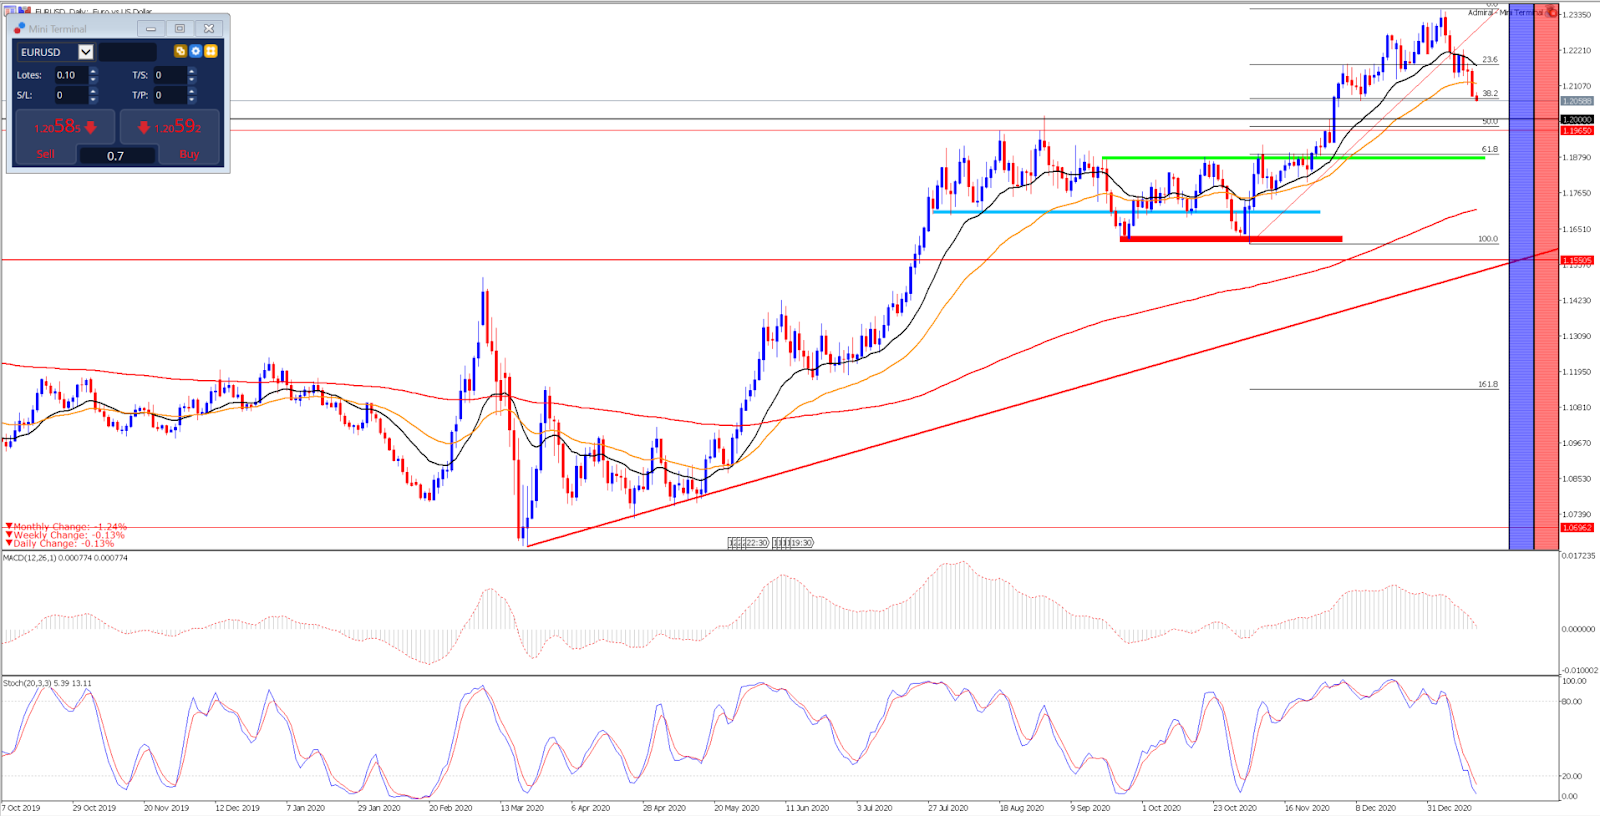This screenshot has width=1600, height=816.
Task: Increase T/P with the up stepper arrow
Action: point(192,91)
